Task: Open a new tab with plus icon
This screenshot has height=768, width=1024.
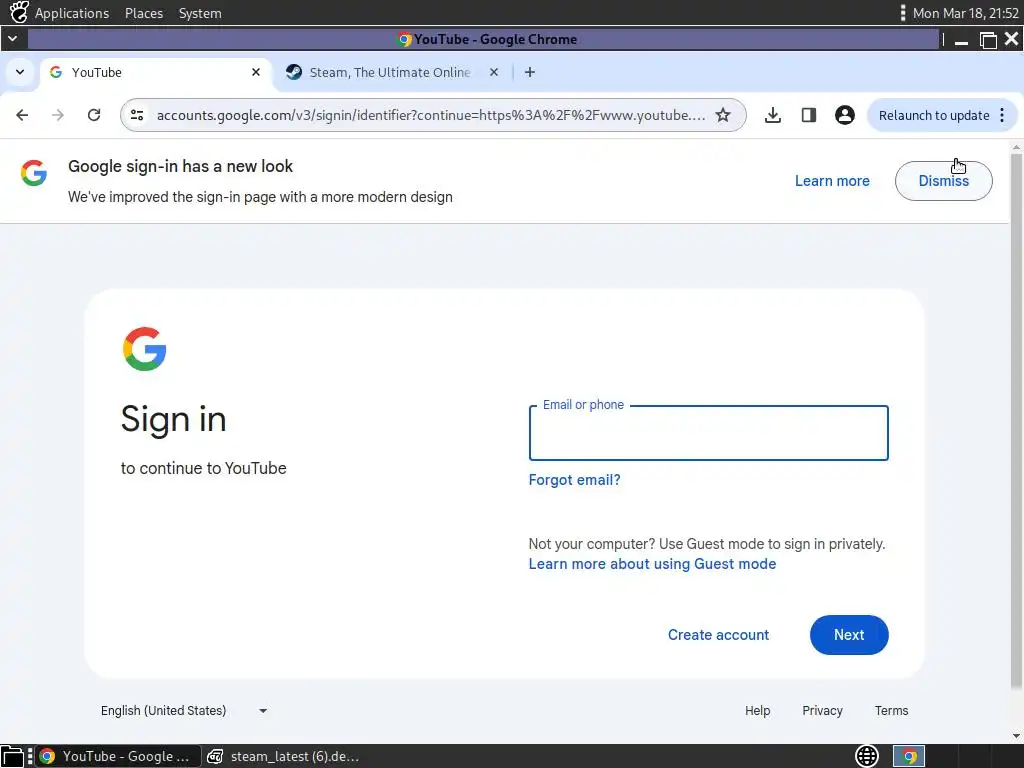Action: (x=530, y=72)
